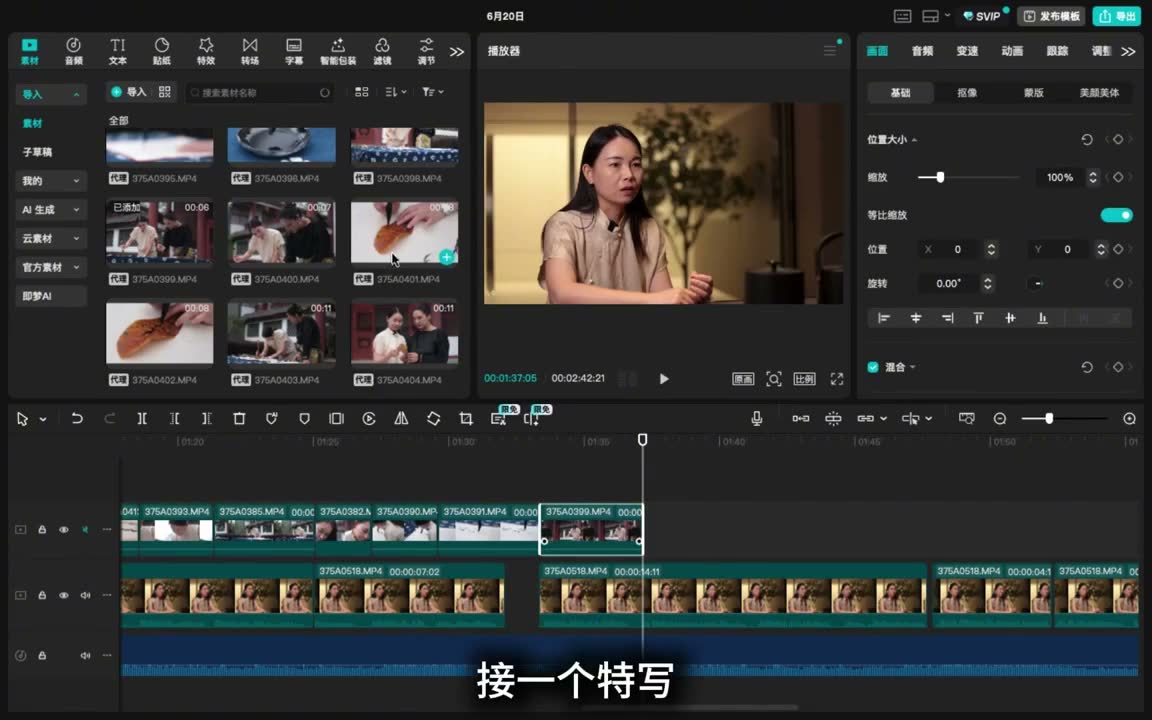The height and width of the screenshot is (720, 1152).
Task: Show more tool tabs with double chevron
Action: 457,51
